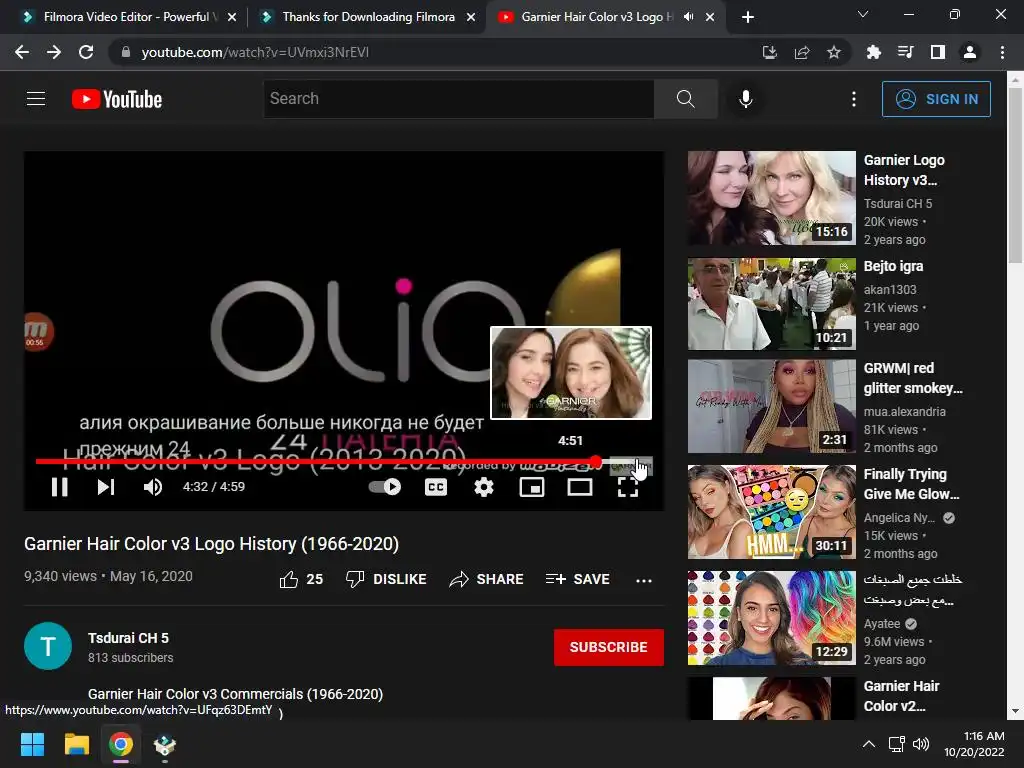Image resolution: width=1024 pixels, height=768 pixels.
Task: Start voice search with microphone icon
Action: click(745, 99)
